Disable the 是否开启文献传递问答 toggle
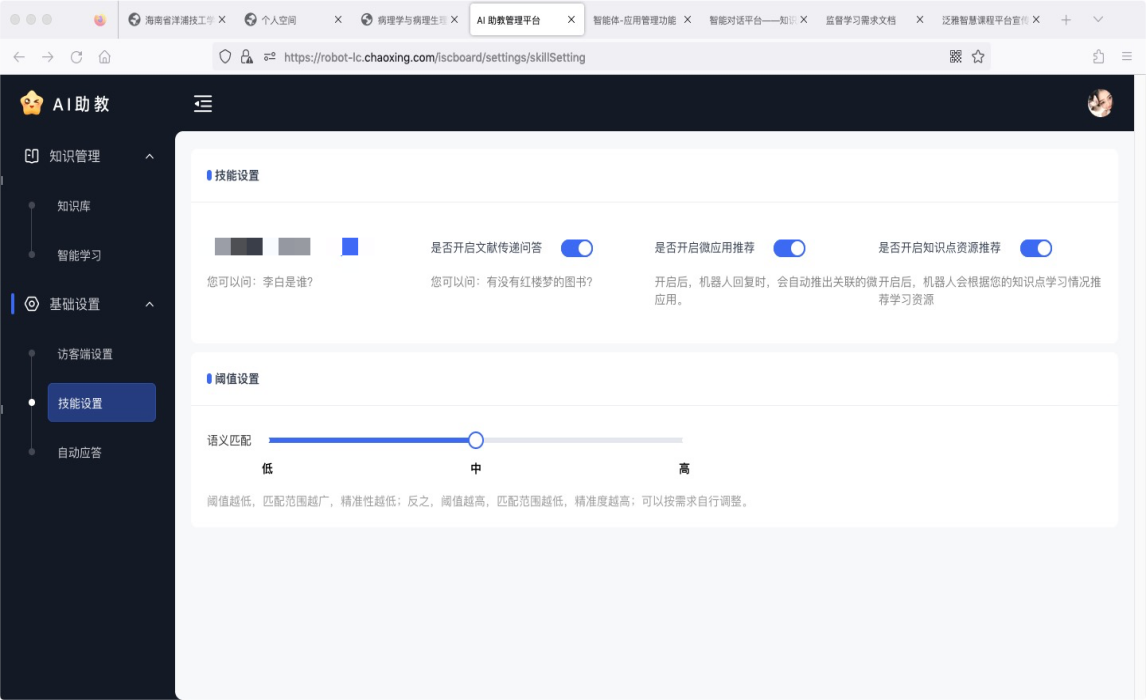The height and width of the screenshot is (700, 1146). [x=577, y=248]
